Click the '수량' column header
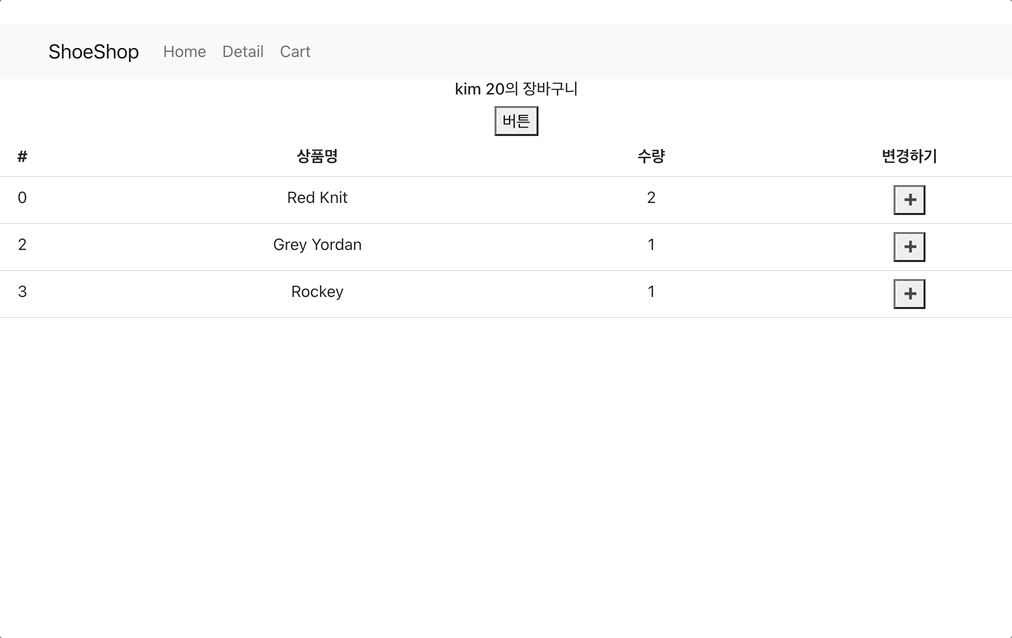 click(651, 156)
